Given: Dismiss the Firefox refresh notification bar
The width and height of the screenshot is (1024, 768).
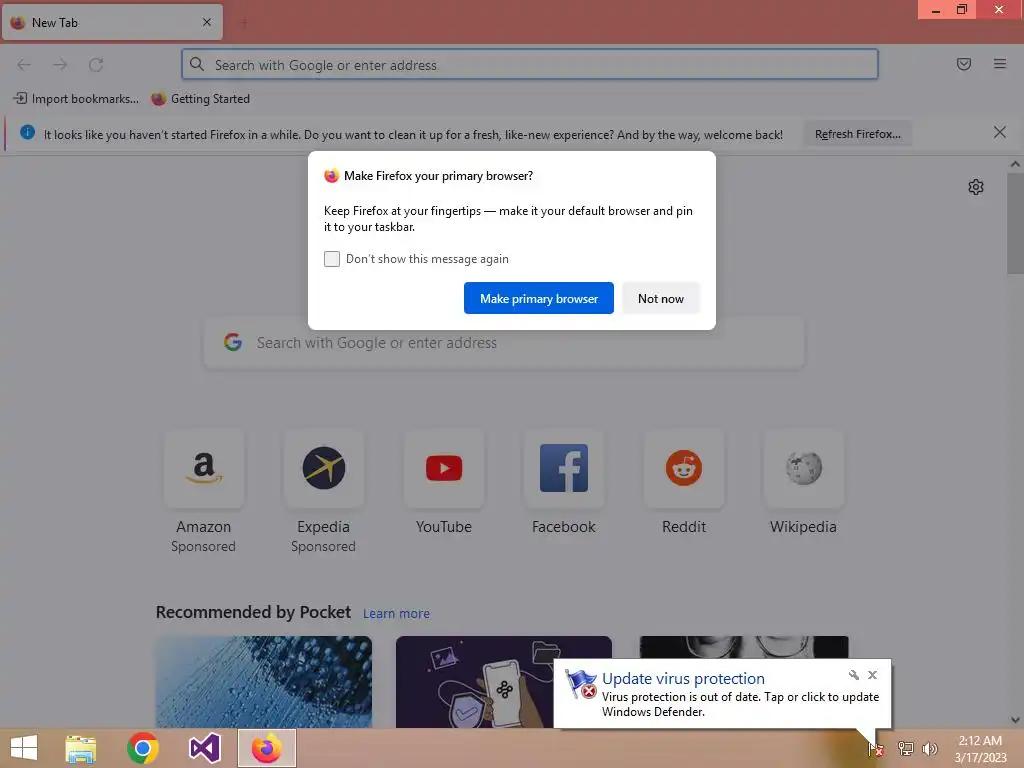Looking at the screenshot, I should [x=999, y=133].
